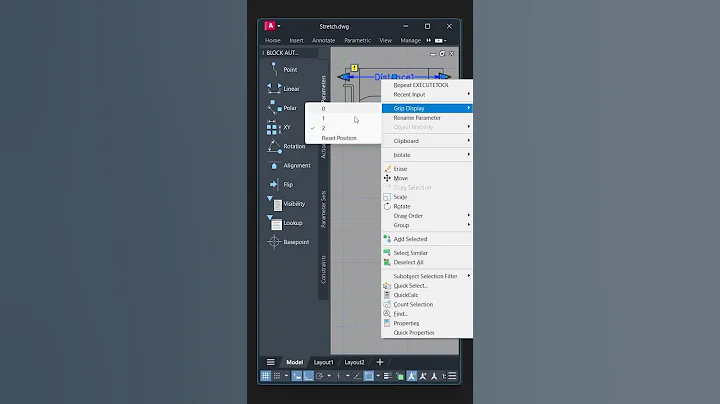Screen dimensions: 720x404
Task: Expand the Clipboard submenu
Action: click(427, 141)
